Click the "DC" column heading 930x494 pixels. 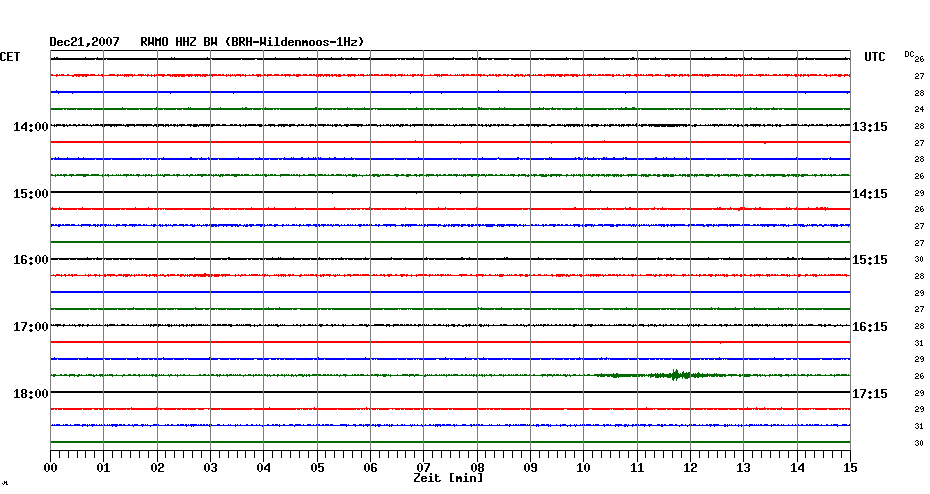(909, 54)
